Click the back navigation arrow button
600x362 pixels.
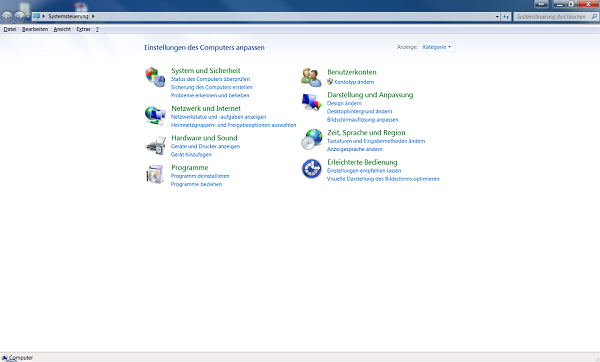click(x=7, y=16)
